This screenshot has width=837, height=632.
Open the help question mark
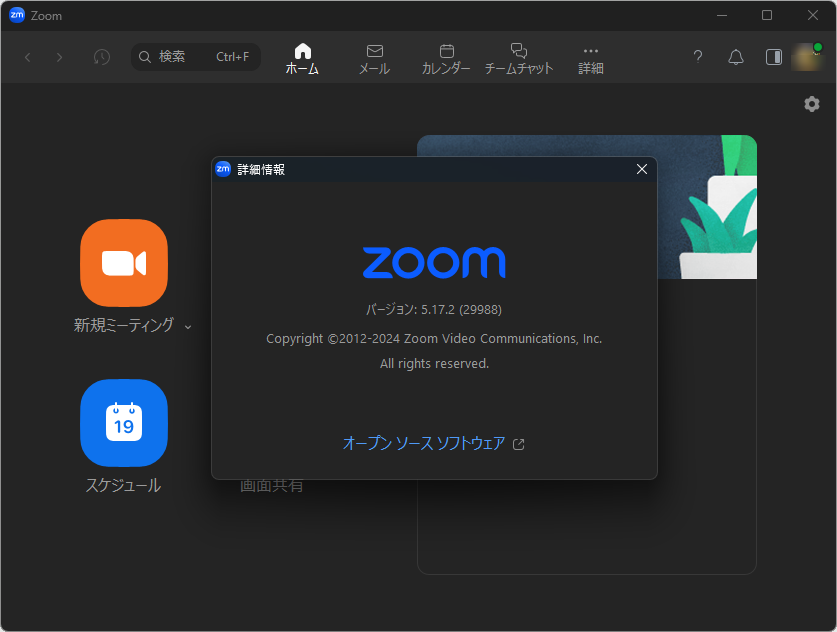click(x=697, y=57)
